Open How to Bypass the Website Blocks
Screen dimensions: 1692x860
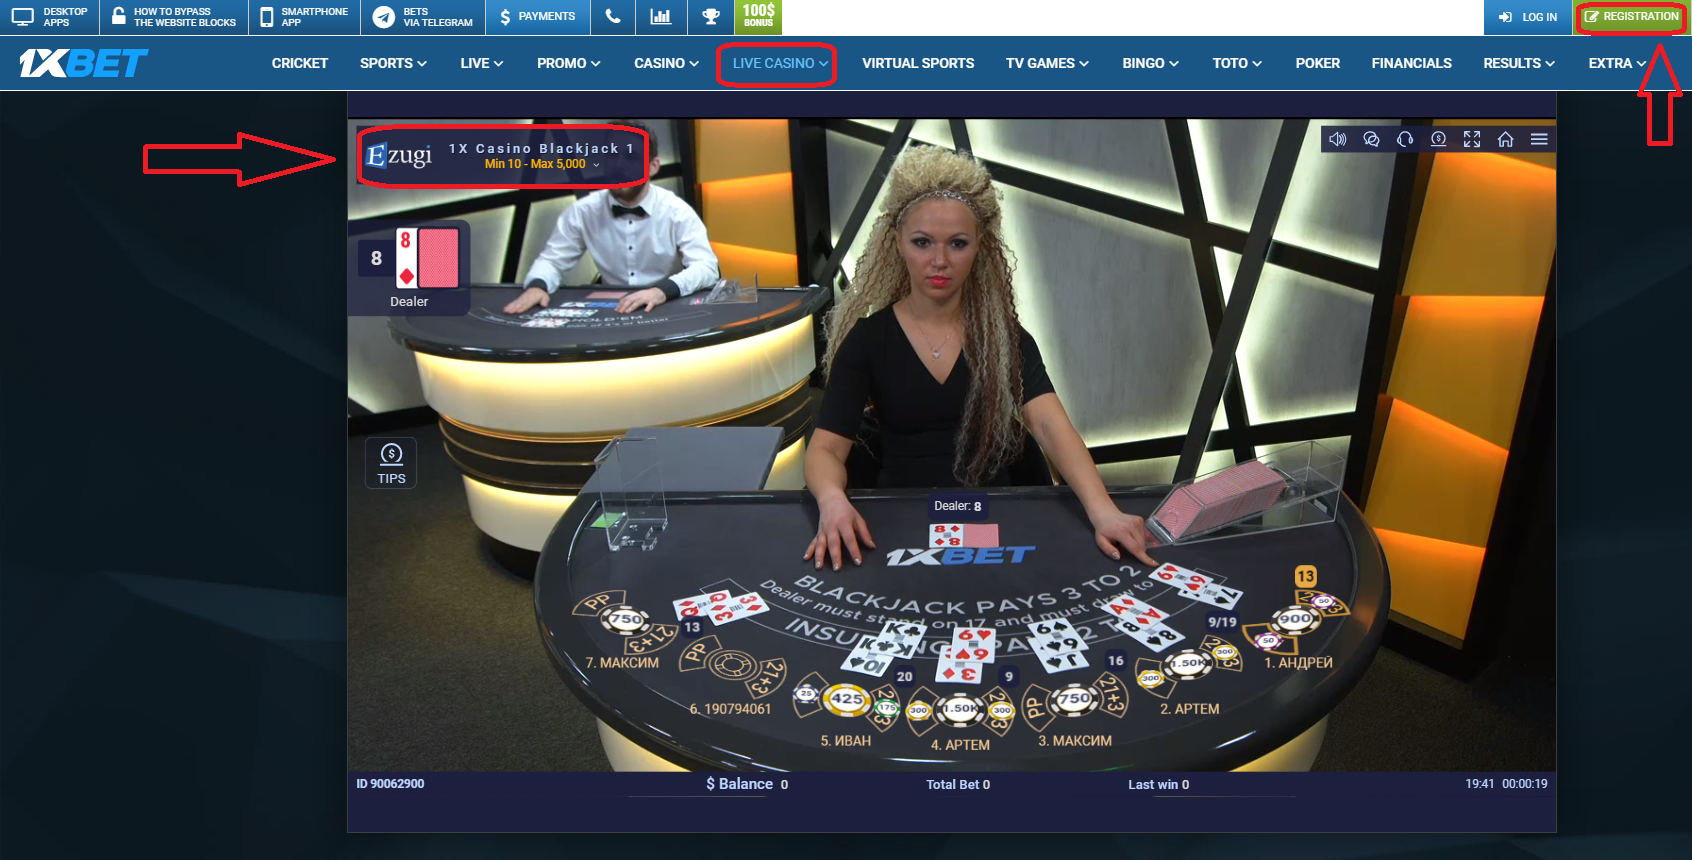(174, 17)
